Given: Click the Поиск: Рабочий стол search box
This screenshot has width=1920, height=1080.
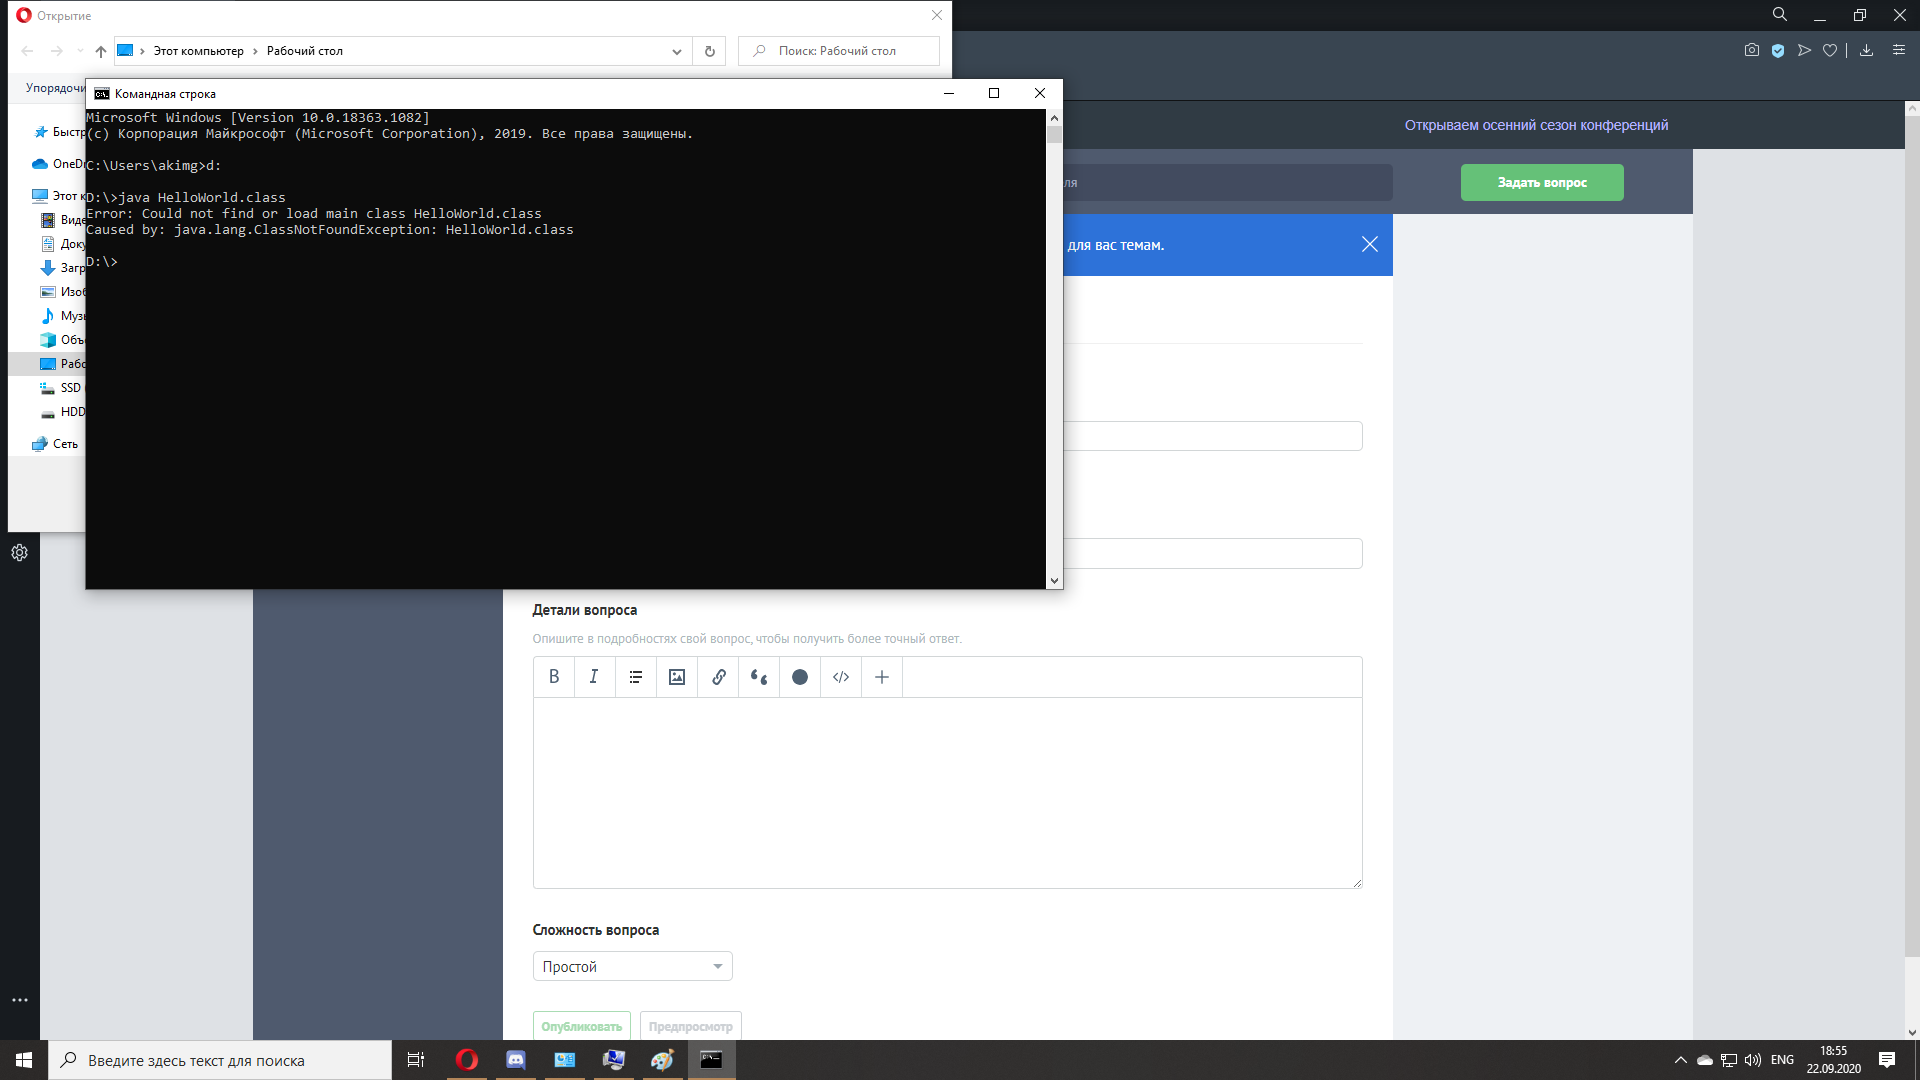Looking at the screenshot, I should click(839, 51).
